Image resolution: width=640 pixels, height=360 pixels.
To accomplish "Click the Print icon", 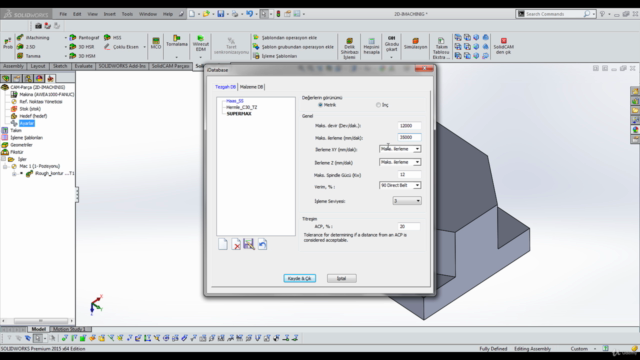I will pyautogui.click(x=235, y=14).
